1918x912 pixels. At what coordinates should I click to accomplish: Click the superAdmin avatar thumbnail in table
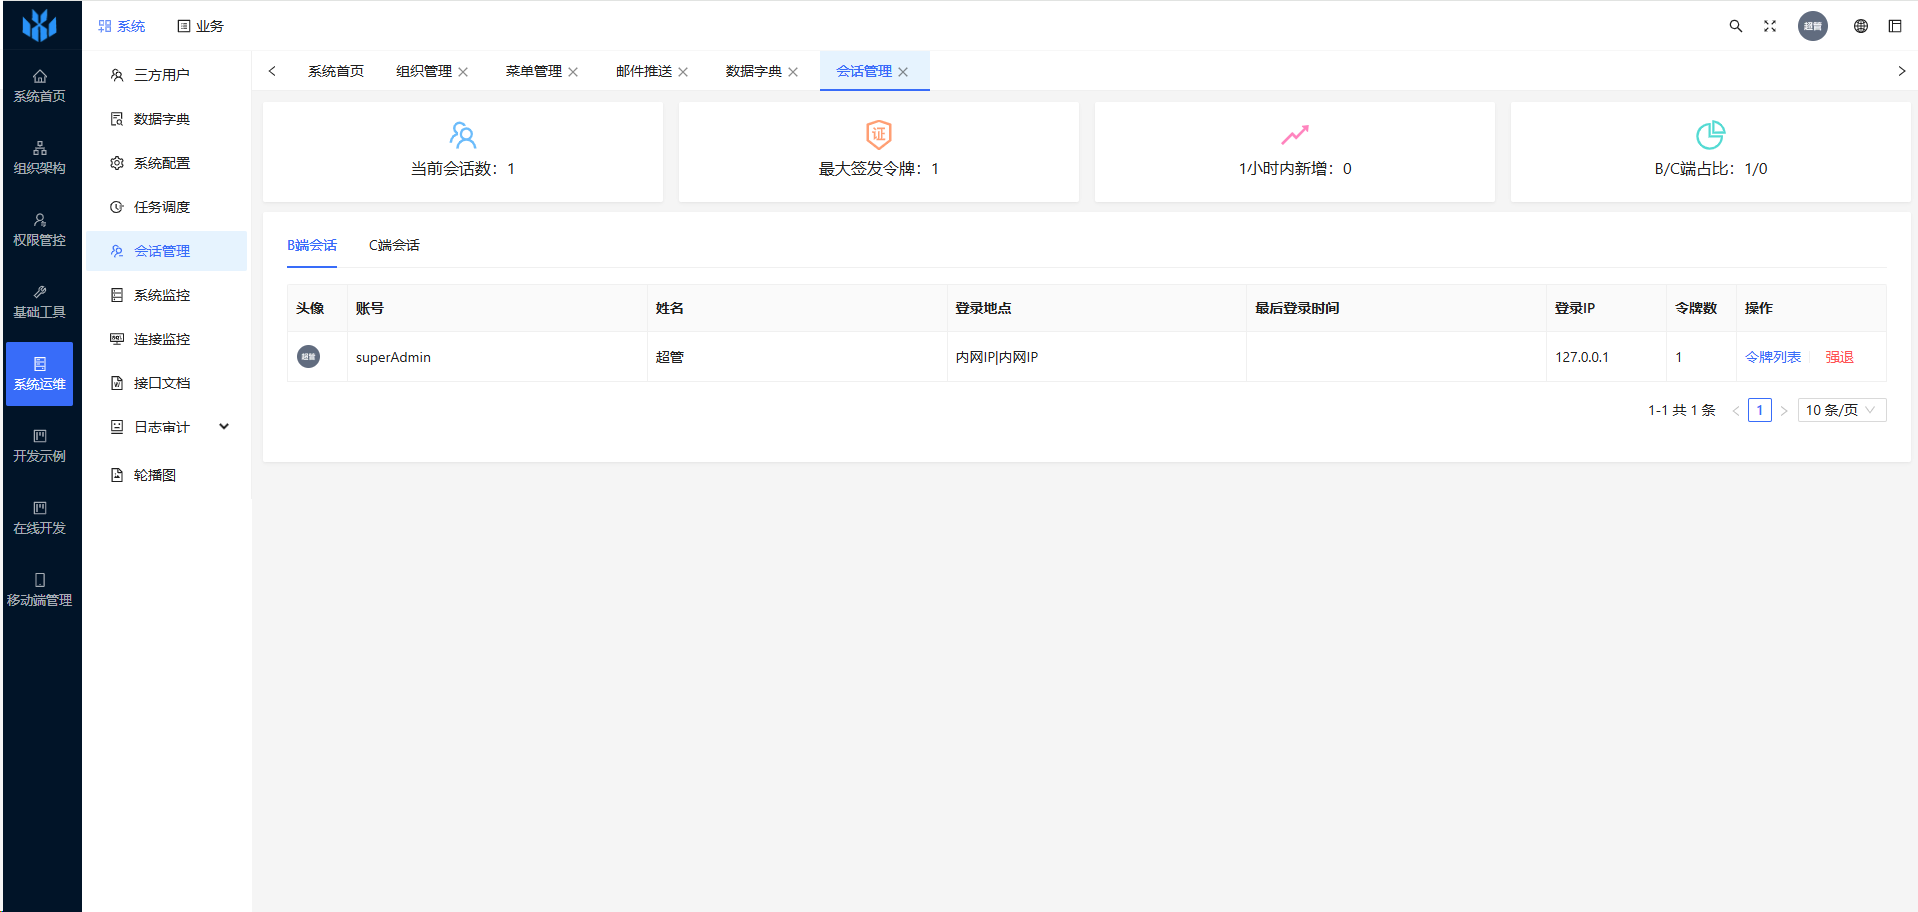309,356
